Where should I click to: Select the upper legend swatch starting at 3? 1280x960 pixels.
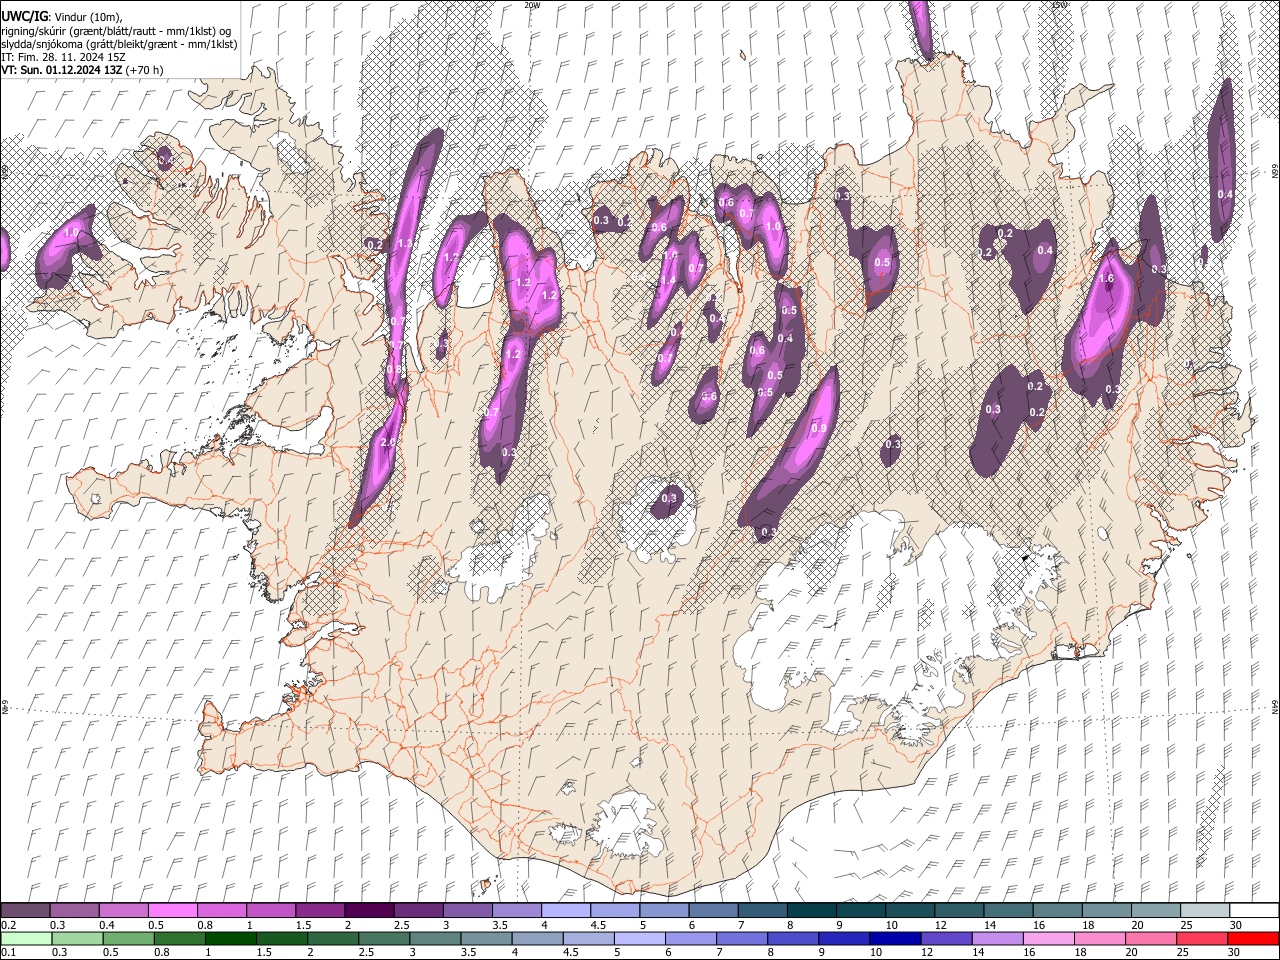coord(466,910)
